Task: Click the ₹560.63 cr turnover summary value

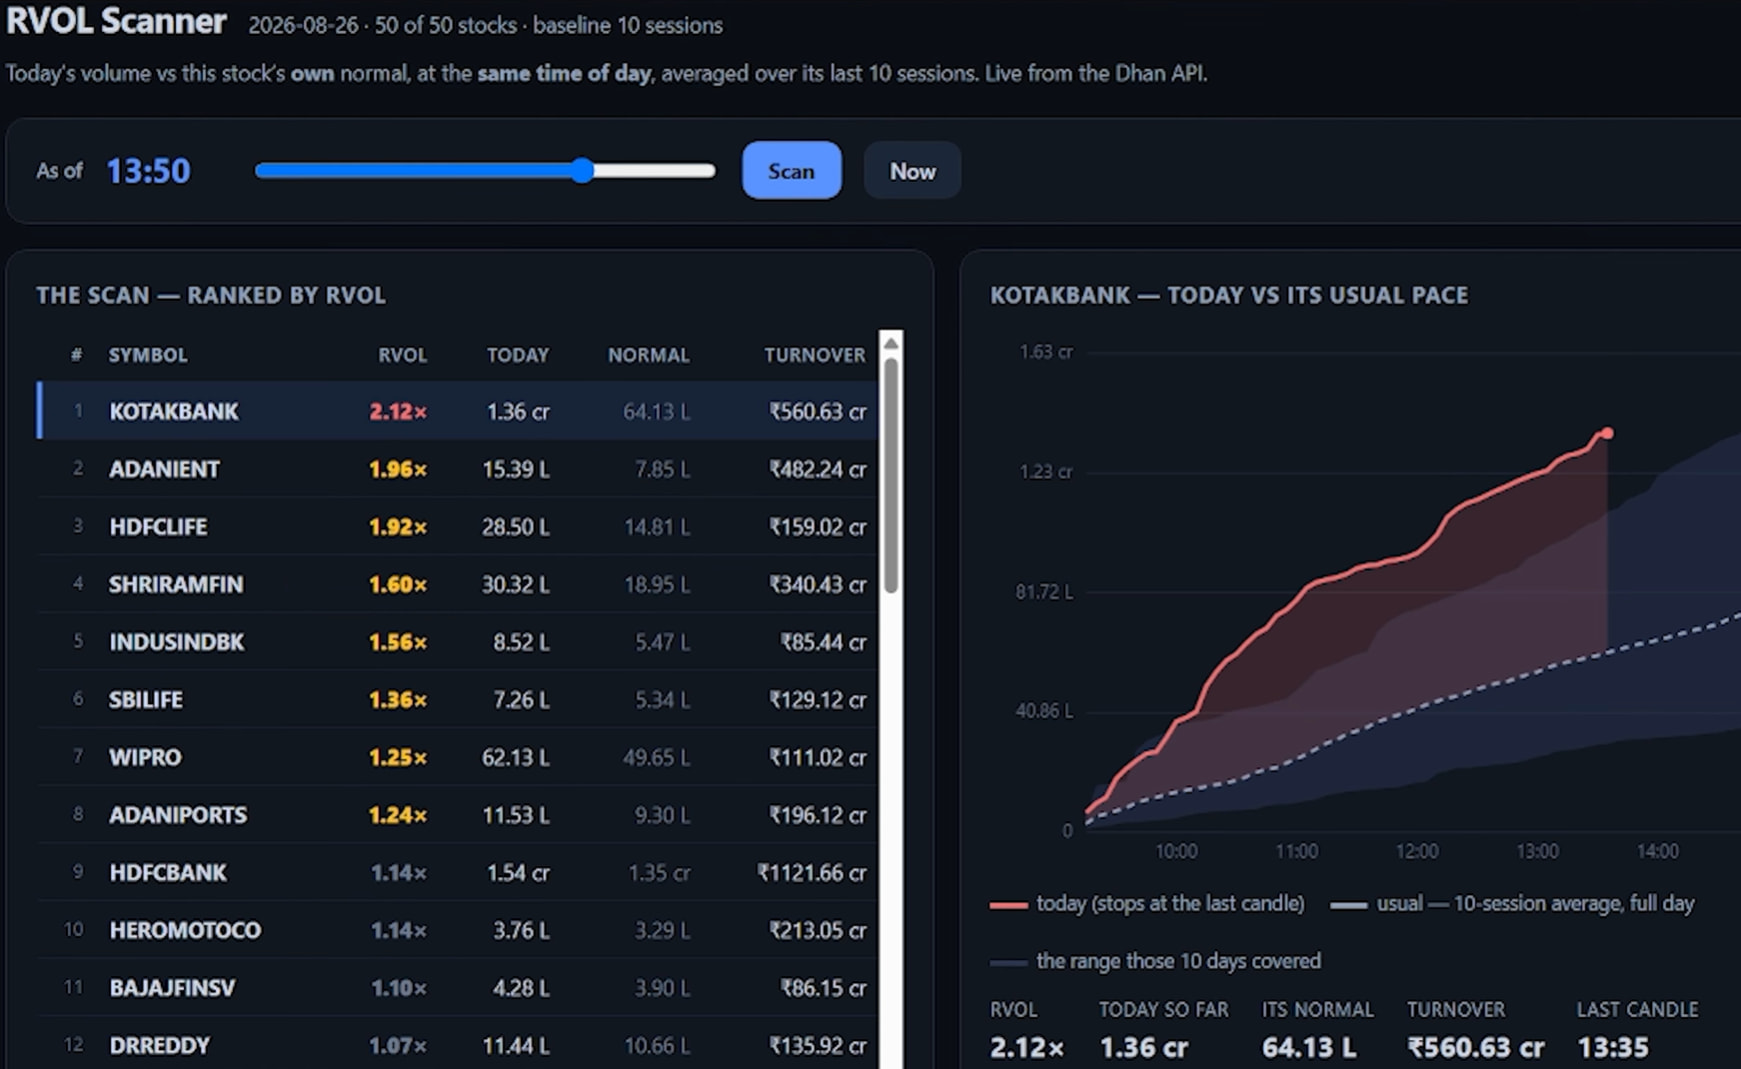Action: tap(1476, 1047)
